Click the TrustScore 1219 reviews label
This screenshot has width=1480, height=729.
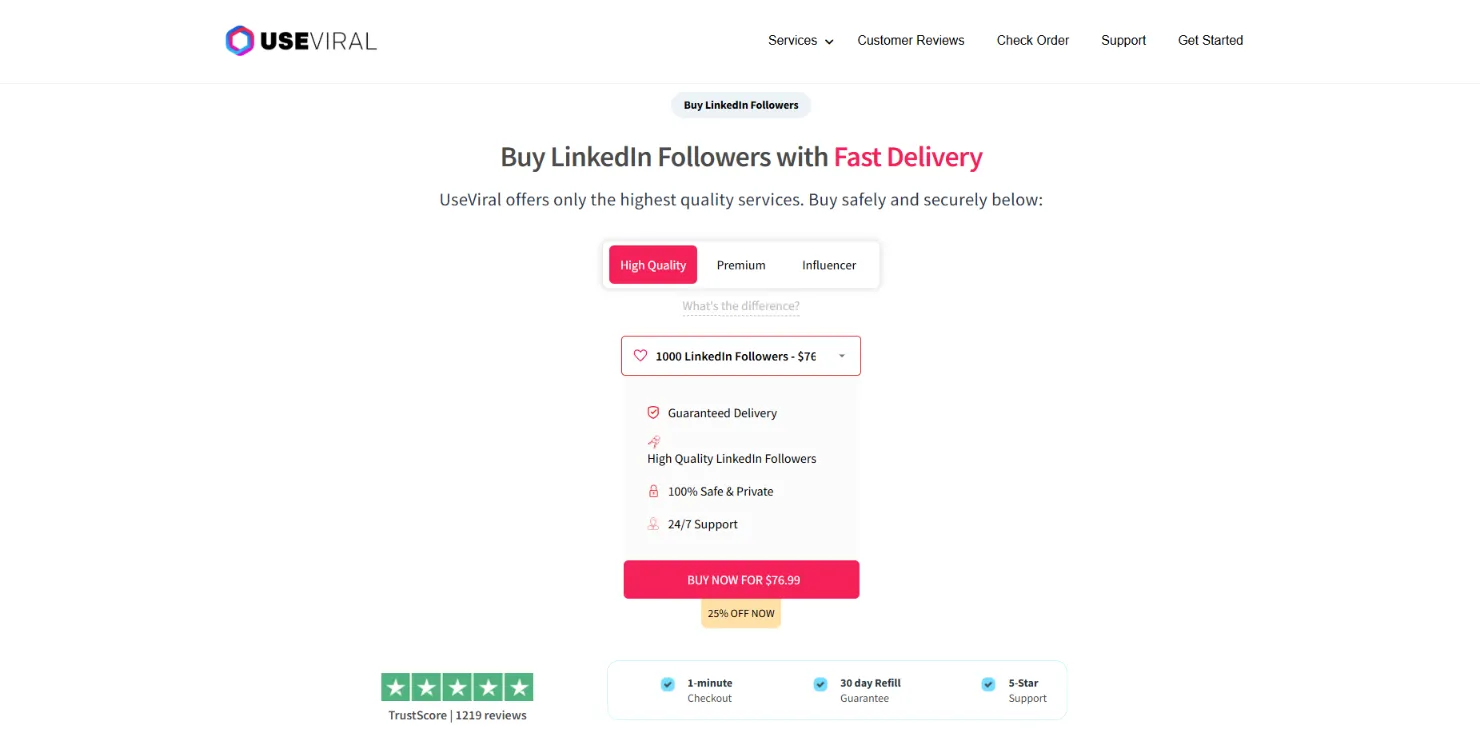(x=456, y=715)
